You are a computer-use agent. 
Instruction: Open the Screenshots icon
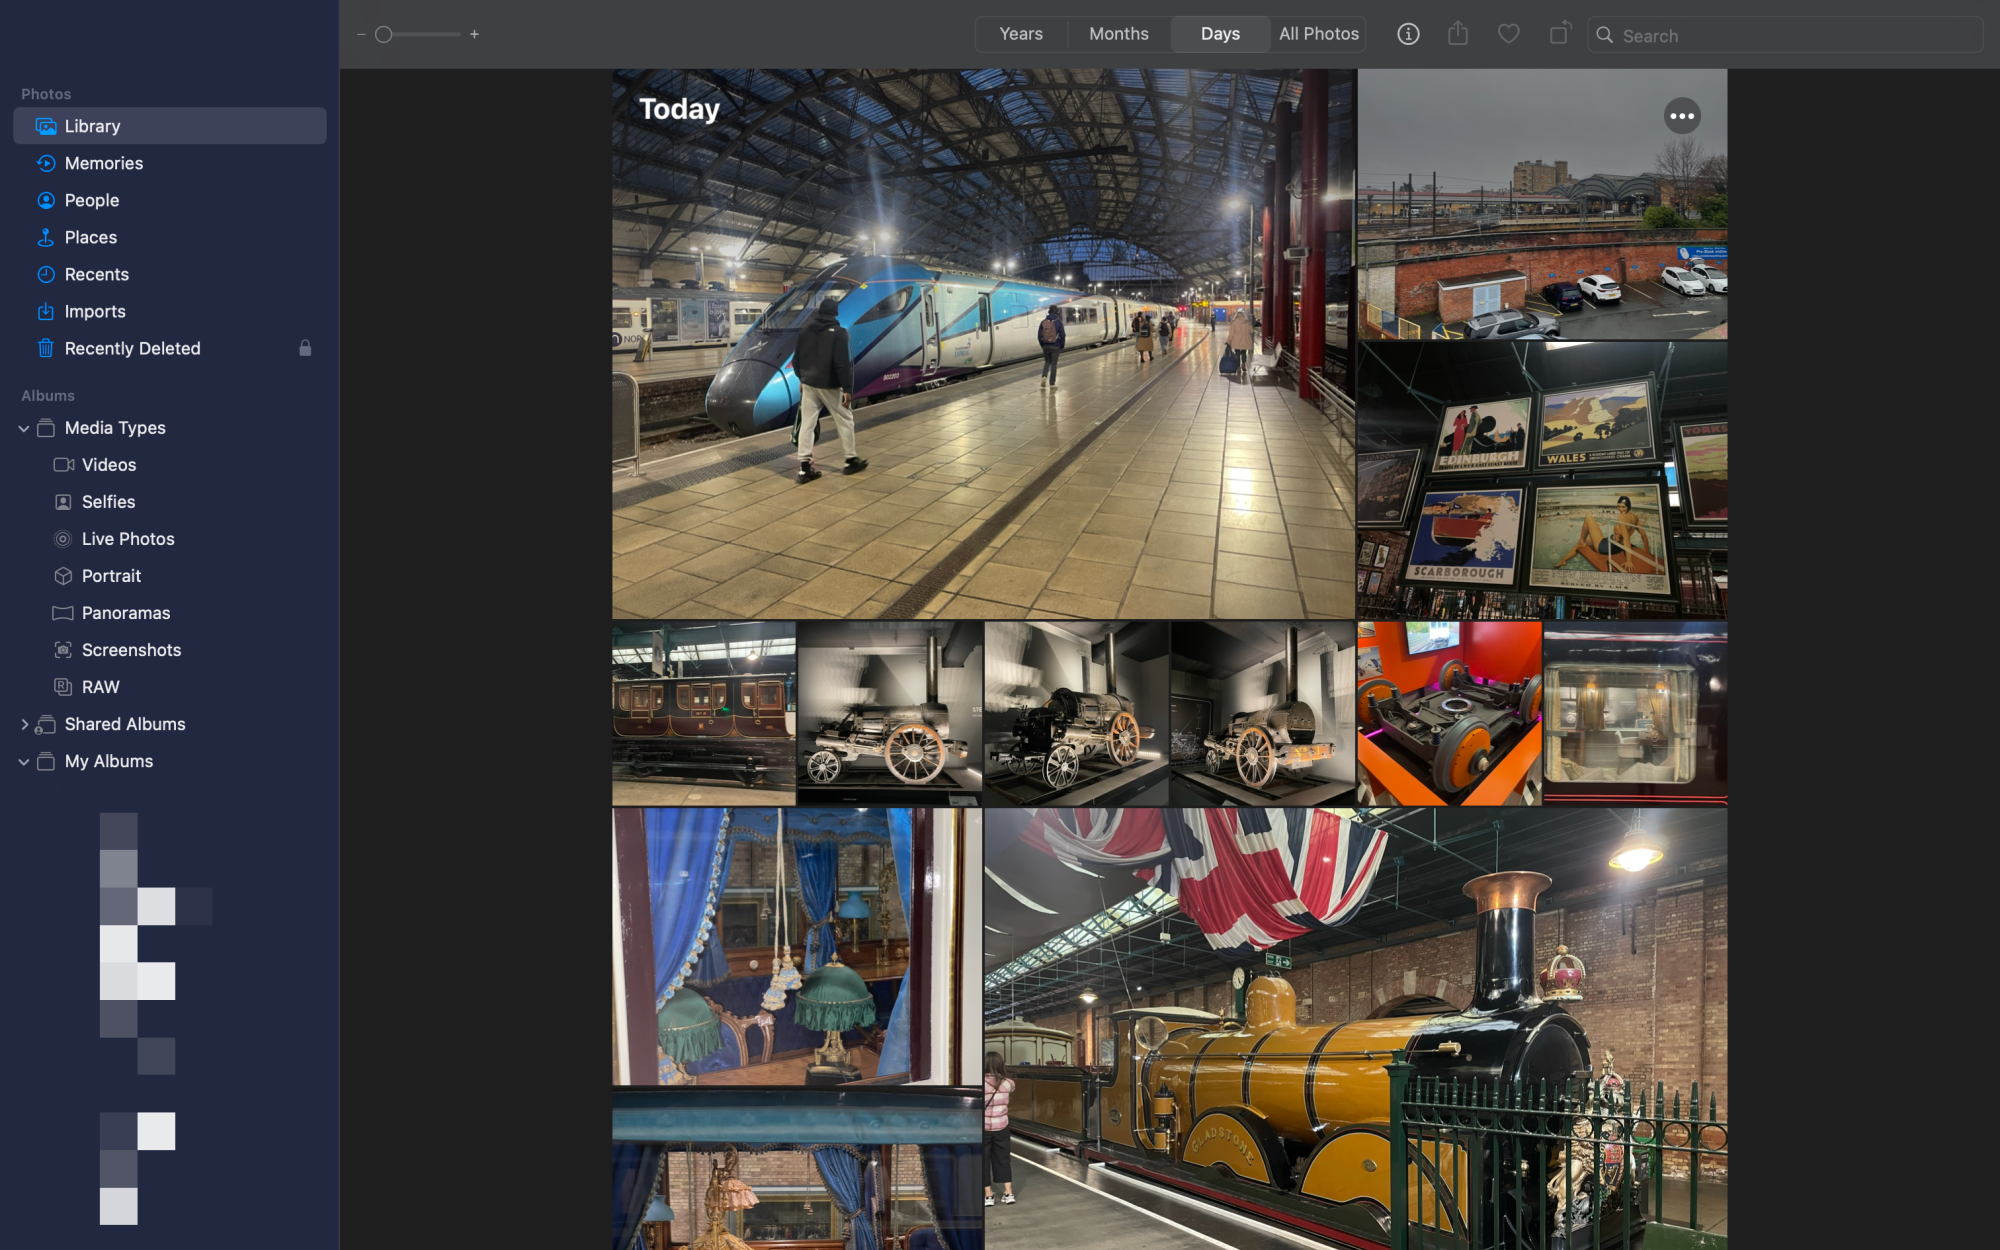[63, 650]
